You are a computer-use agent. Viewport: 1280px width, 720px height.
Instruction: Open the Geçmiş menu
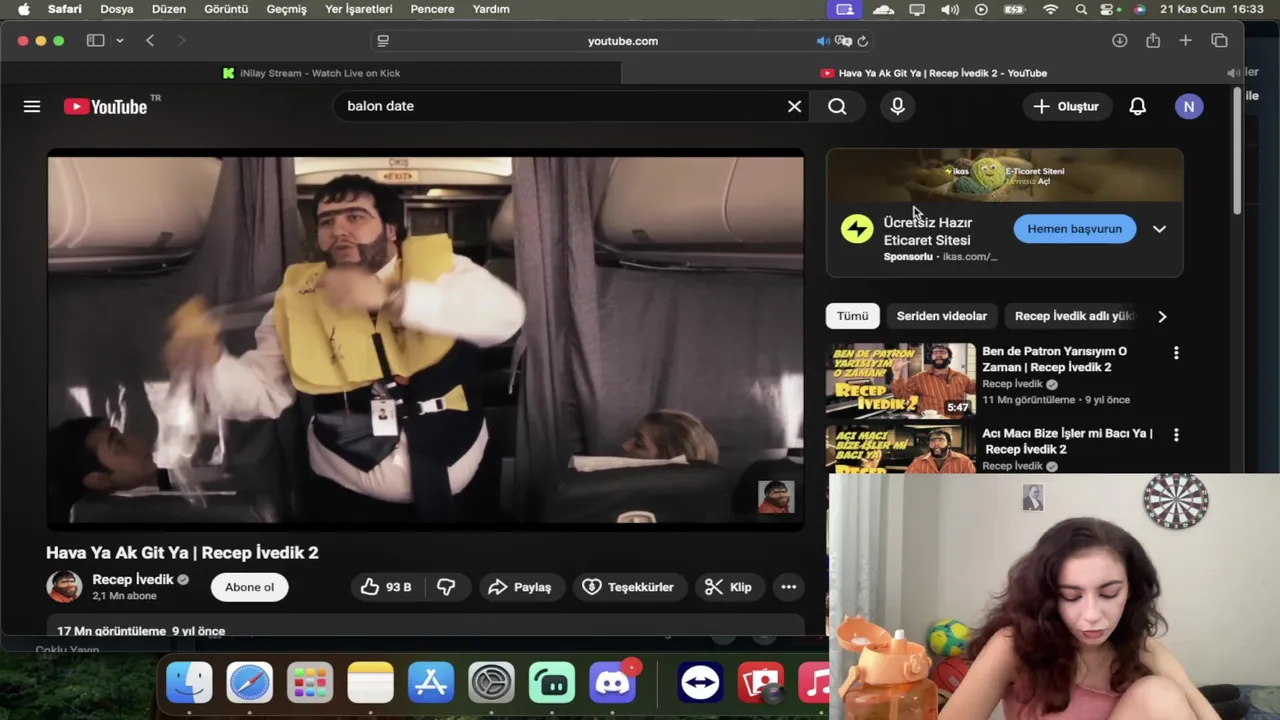(x=287, y=9)
